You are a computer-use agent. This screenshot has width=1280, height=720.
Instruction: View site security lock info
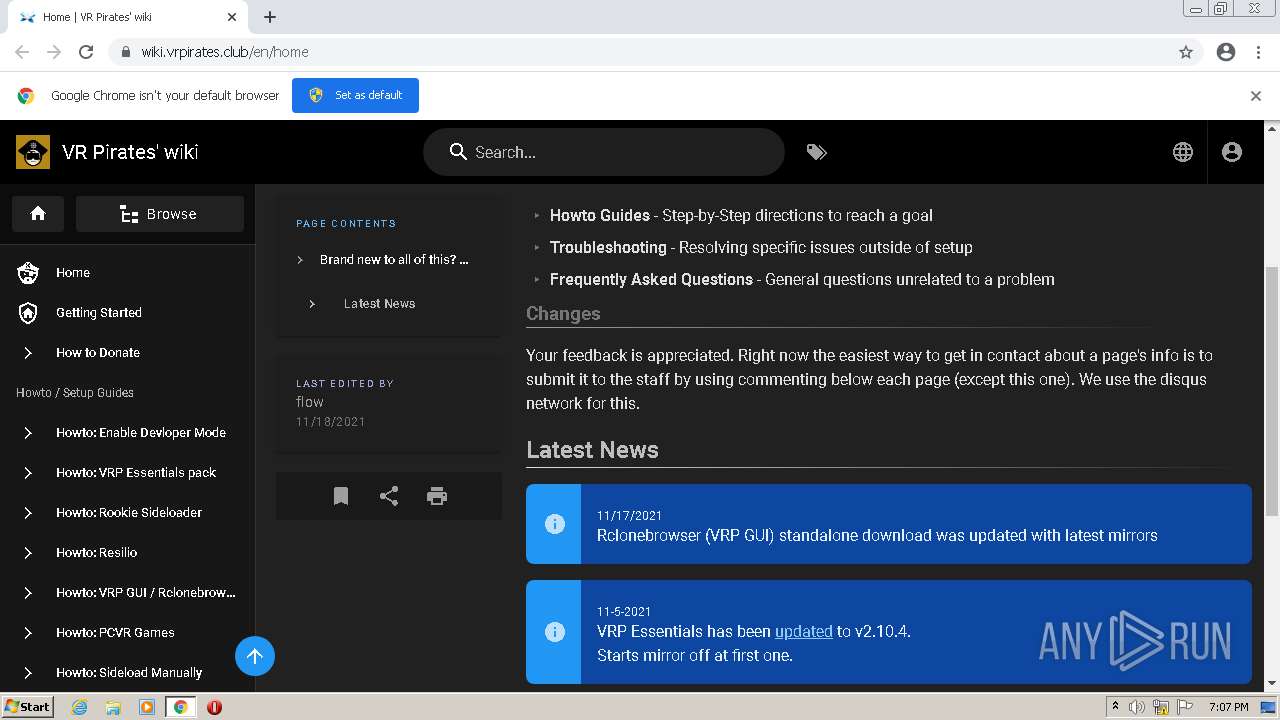(x=126, y=52)
